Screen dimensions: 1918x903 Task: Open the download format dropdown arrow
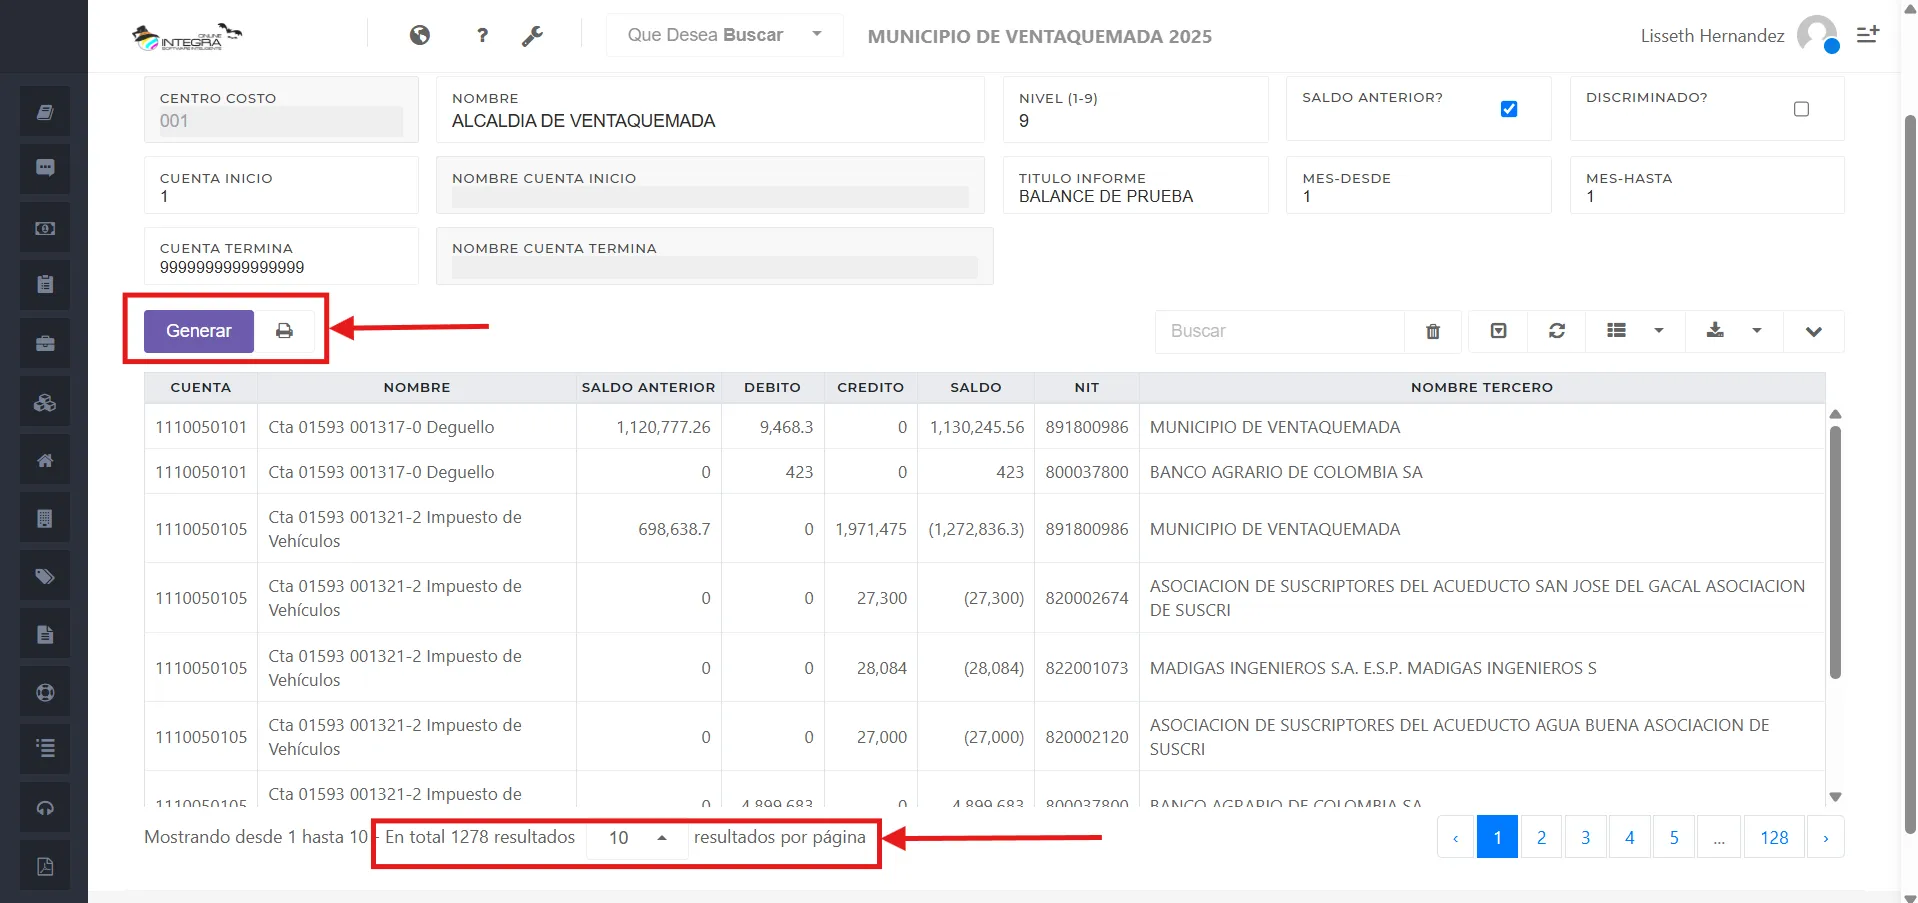click(1757, 331)
